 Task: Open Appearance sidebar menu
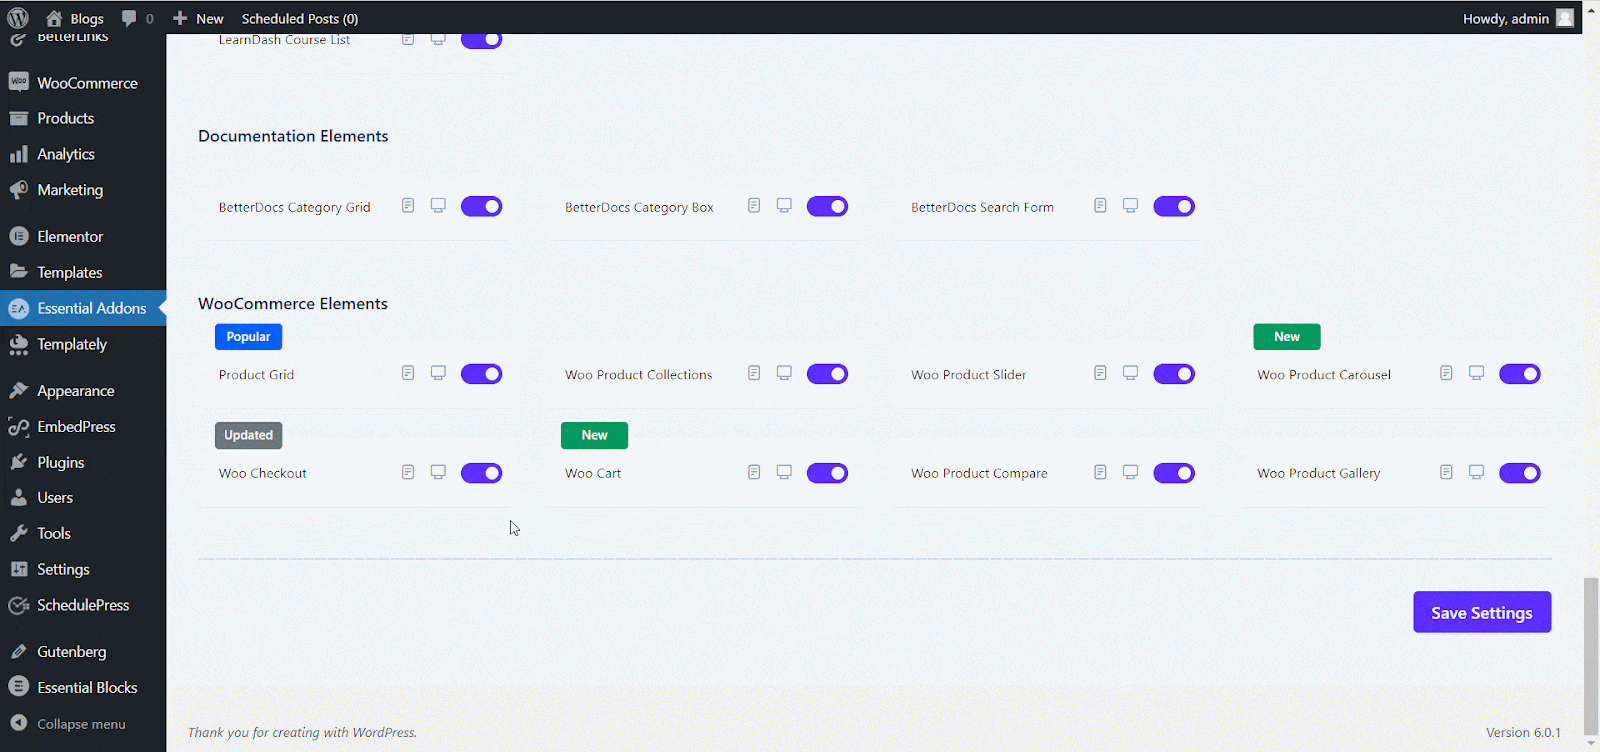(x=83, y=391)
